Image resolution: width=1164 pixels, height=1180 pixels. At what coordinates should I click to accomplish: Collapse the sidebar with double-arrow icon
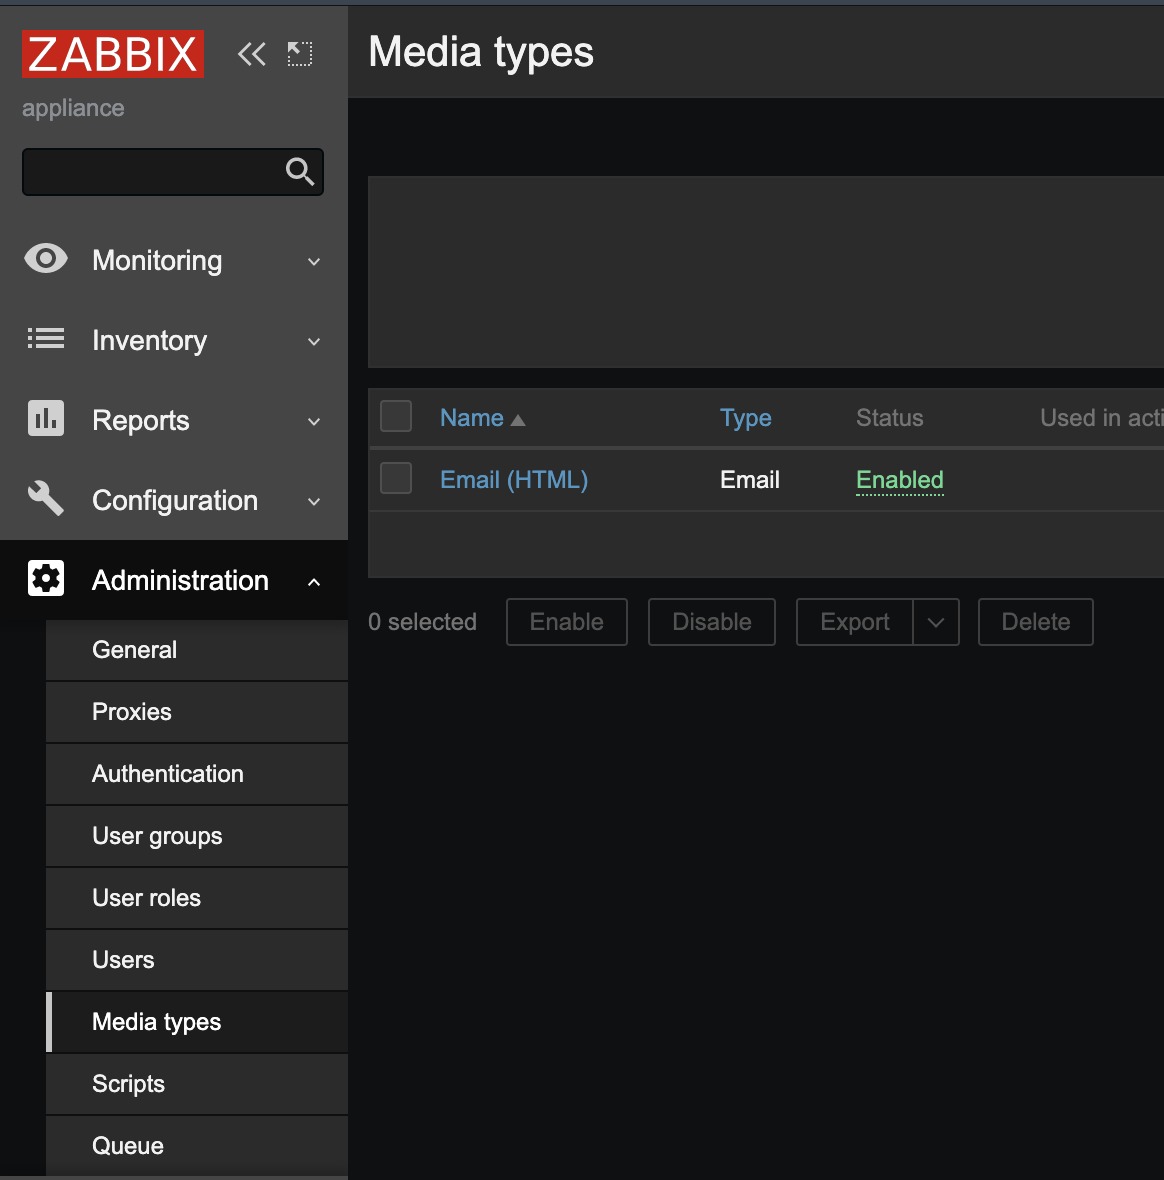point(251,54)
